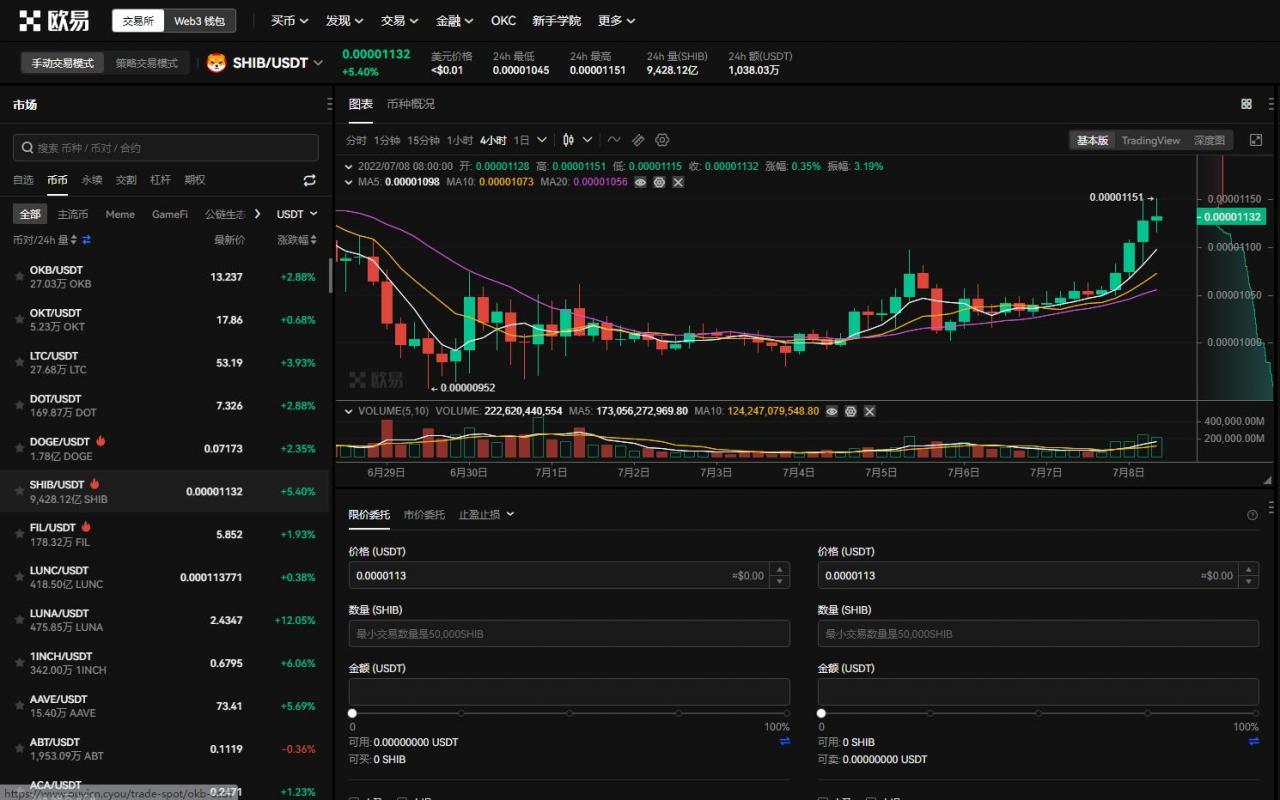Viewport: 1280px width, 800px height.
Task: Star OKB/USDT as favorite
Action: (19, 277)
